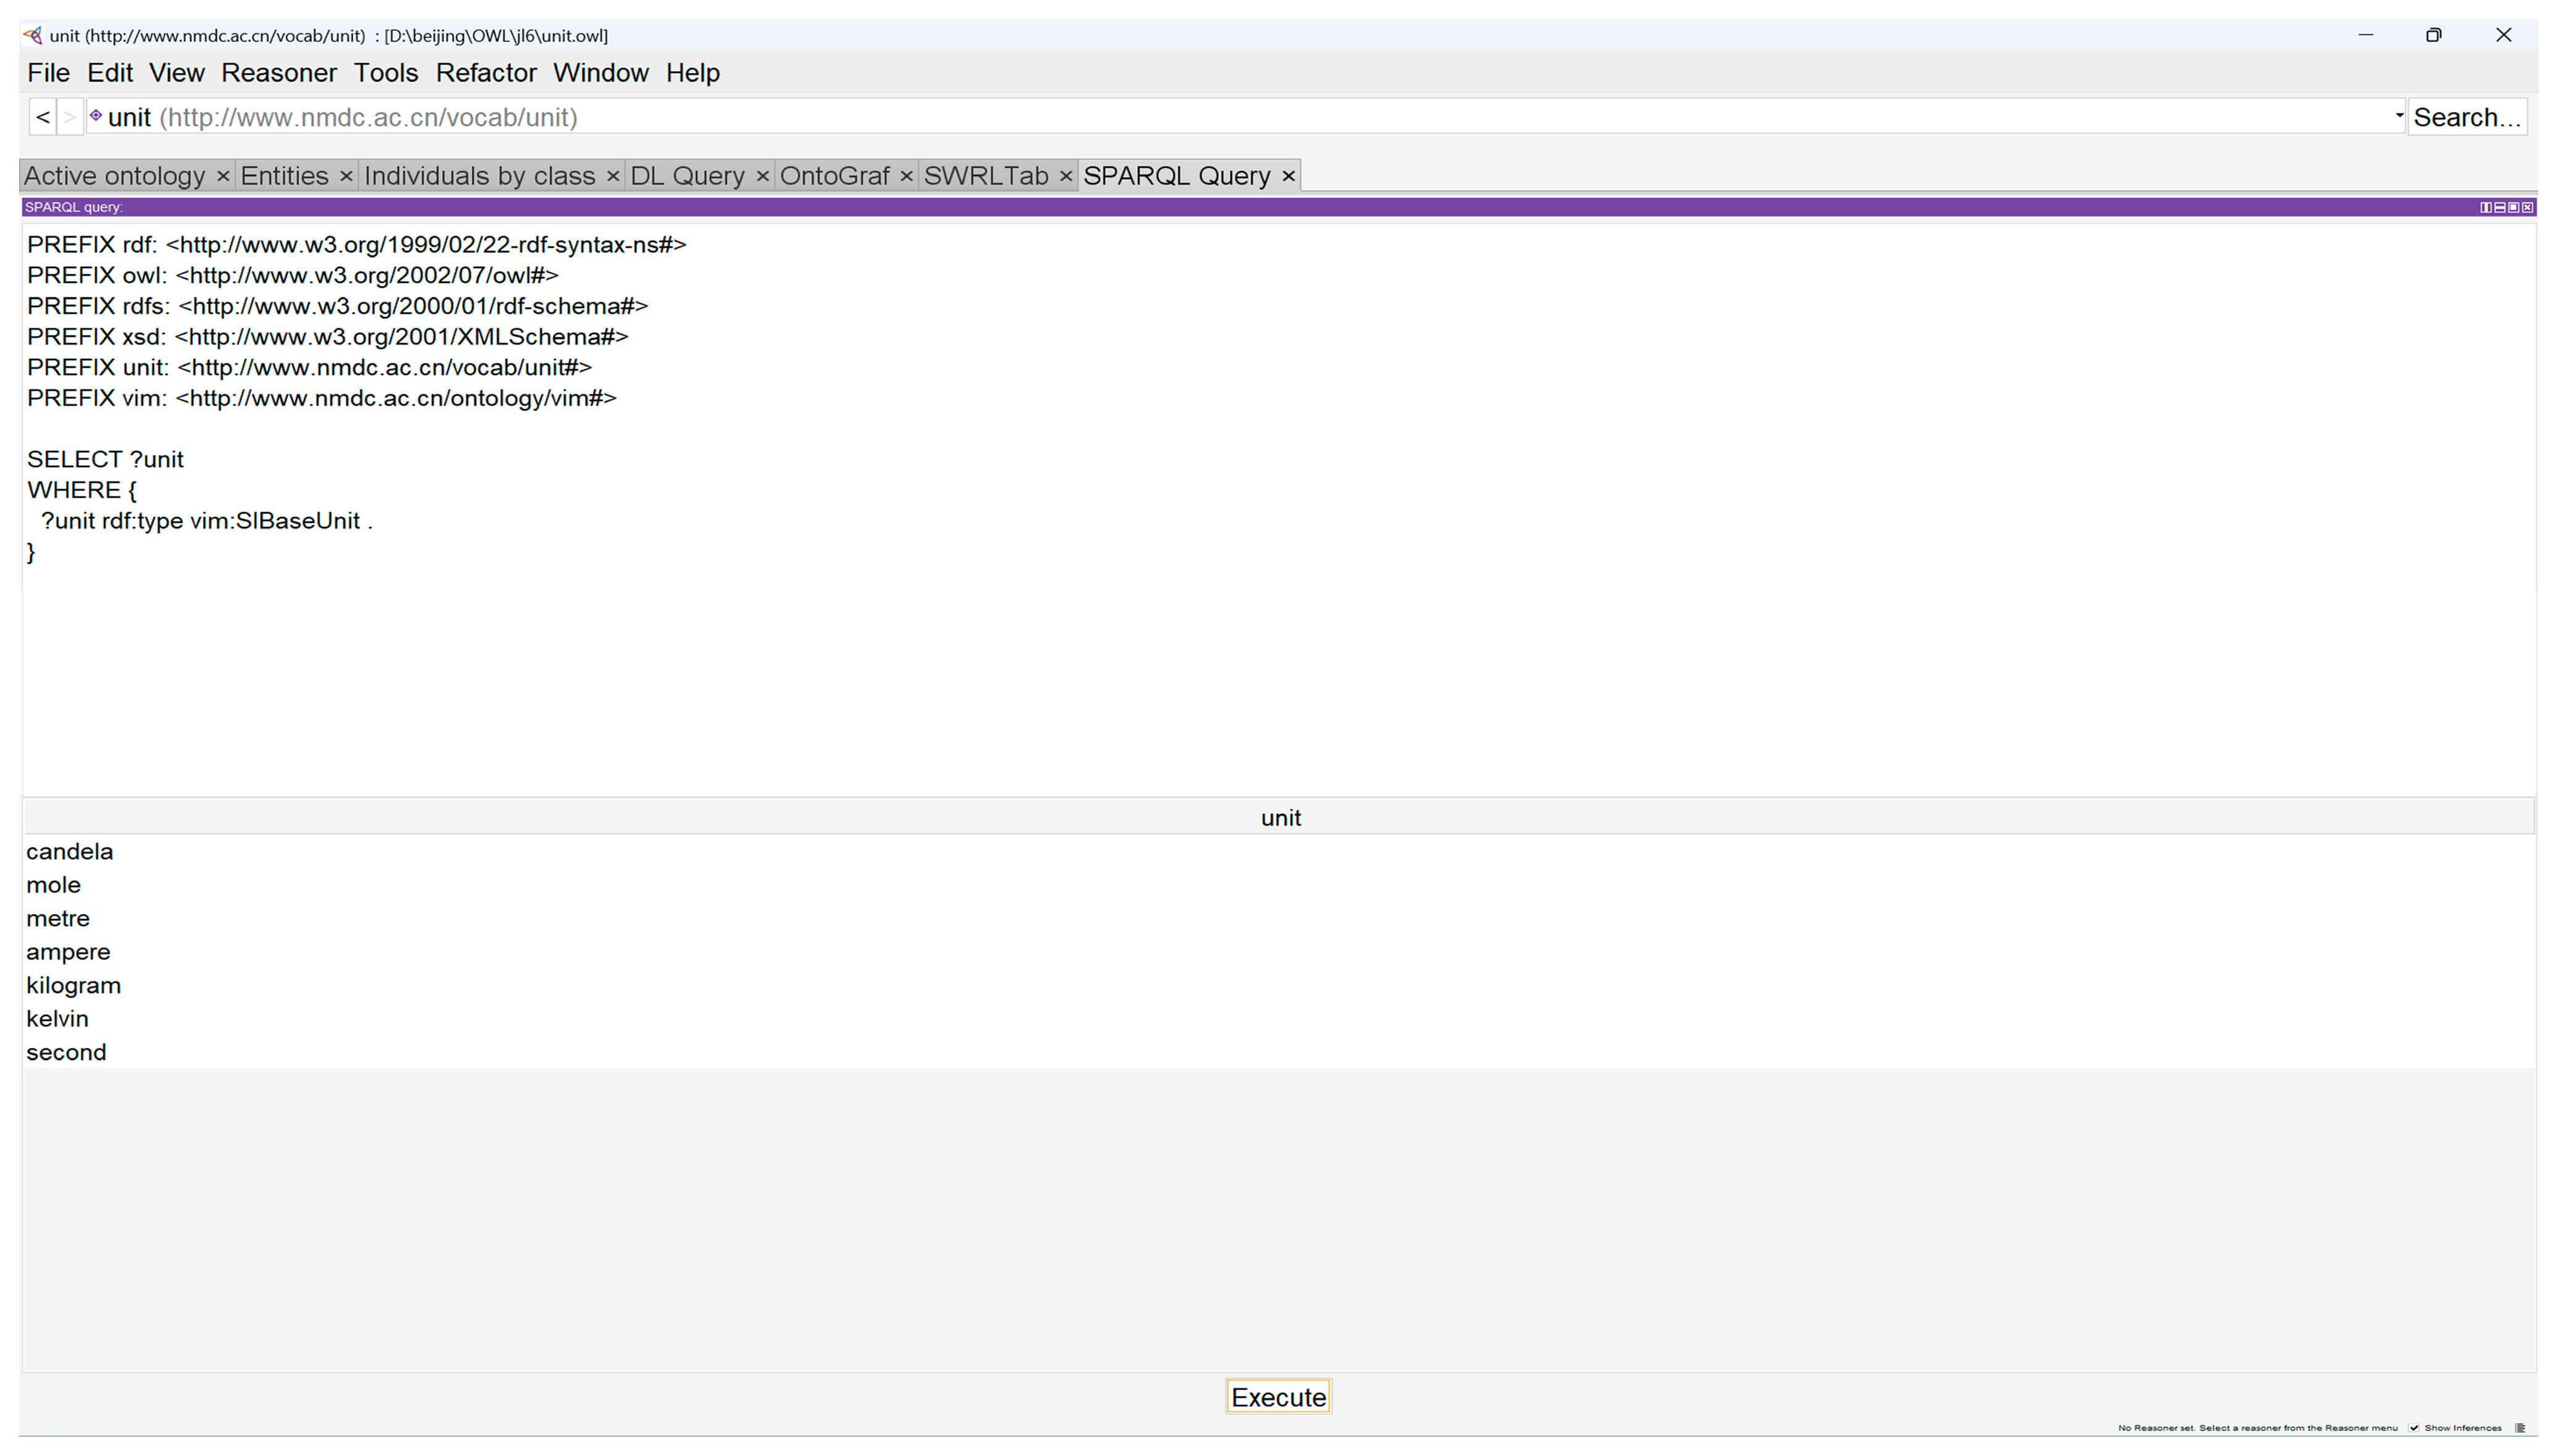Screen dimensions: 2550x1456
Task: Open the View menu
Action: 176,73
